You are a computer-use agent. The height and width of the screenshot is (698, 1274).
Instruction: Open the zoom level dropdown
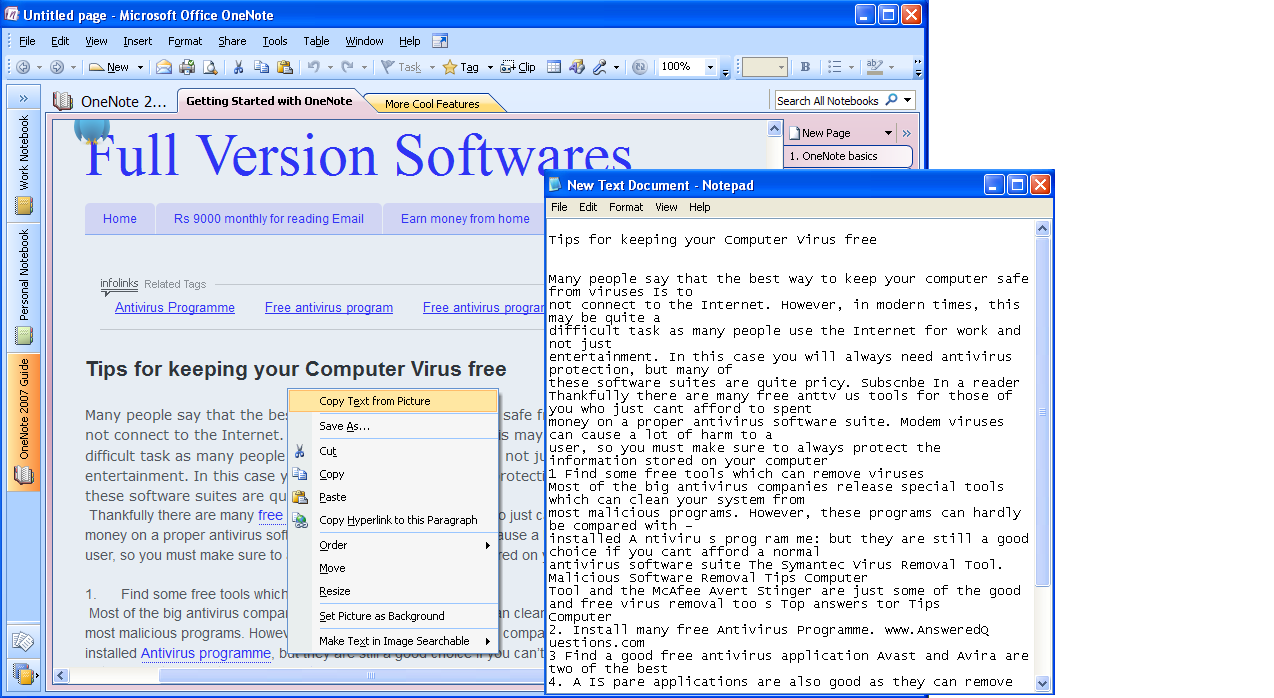point(710,68)
